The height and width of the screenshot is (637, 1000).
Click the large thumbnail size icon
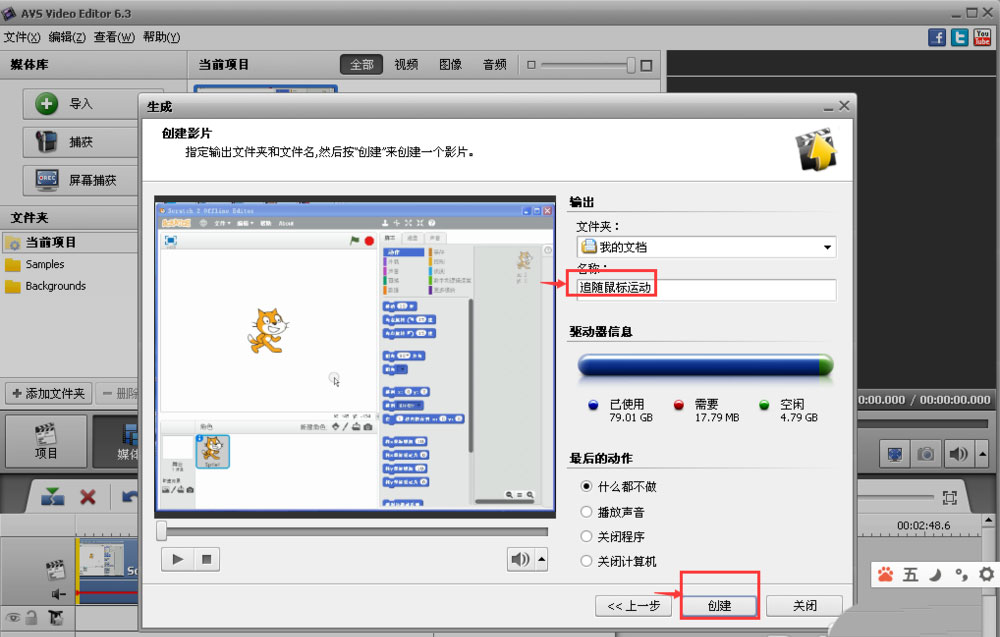click(x=646, y=65)
